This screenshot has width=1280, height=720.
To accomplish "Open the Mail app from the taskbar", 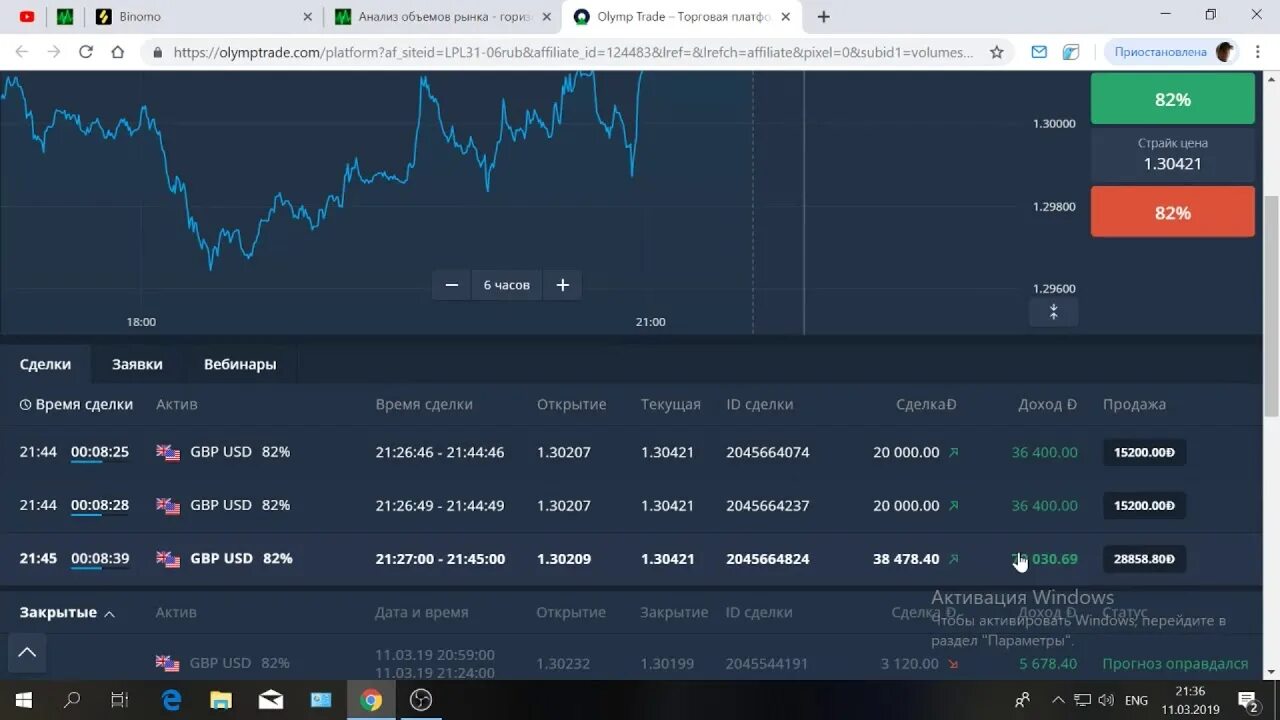I will tap(270, 700).
